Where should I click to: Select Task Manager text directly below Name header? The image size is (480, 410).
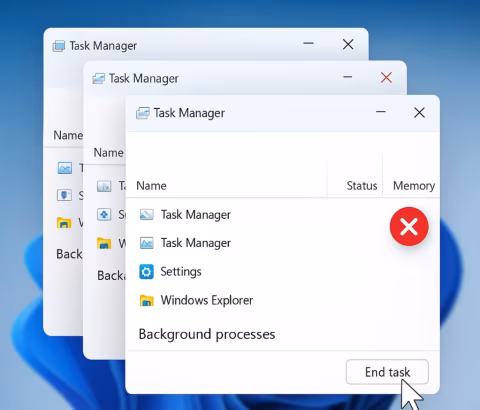click(196, 215)
